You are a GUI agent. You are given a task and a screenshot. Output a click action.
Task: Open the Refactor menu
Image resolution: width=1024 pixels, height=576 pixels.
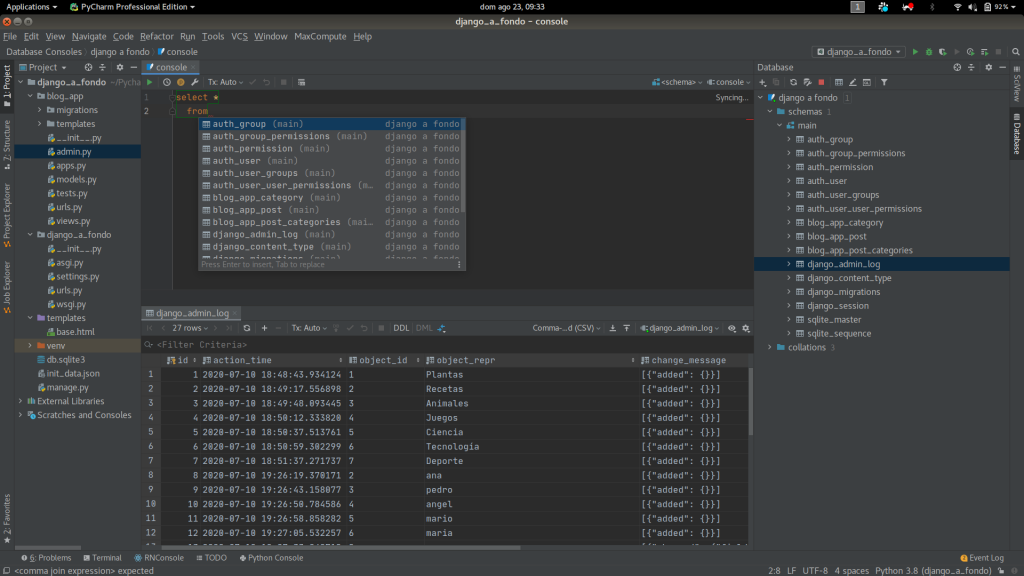point(157,37)
